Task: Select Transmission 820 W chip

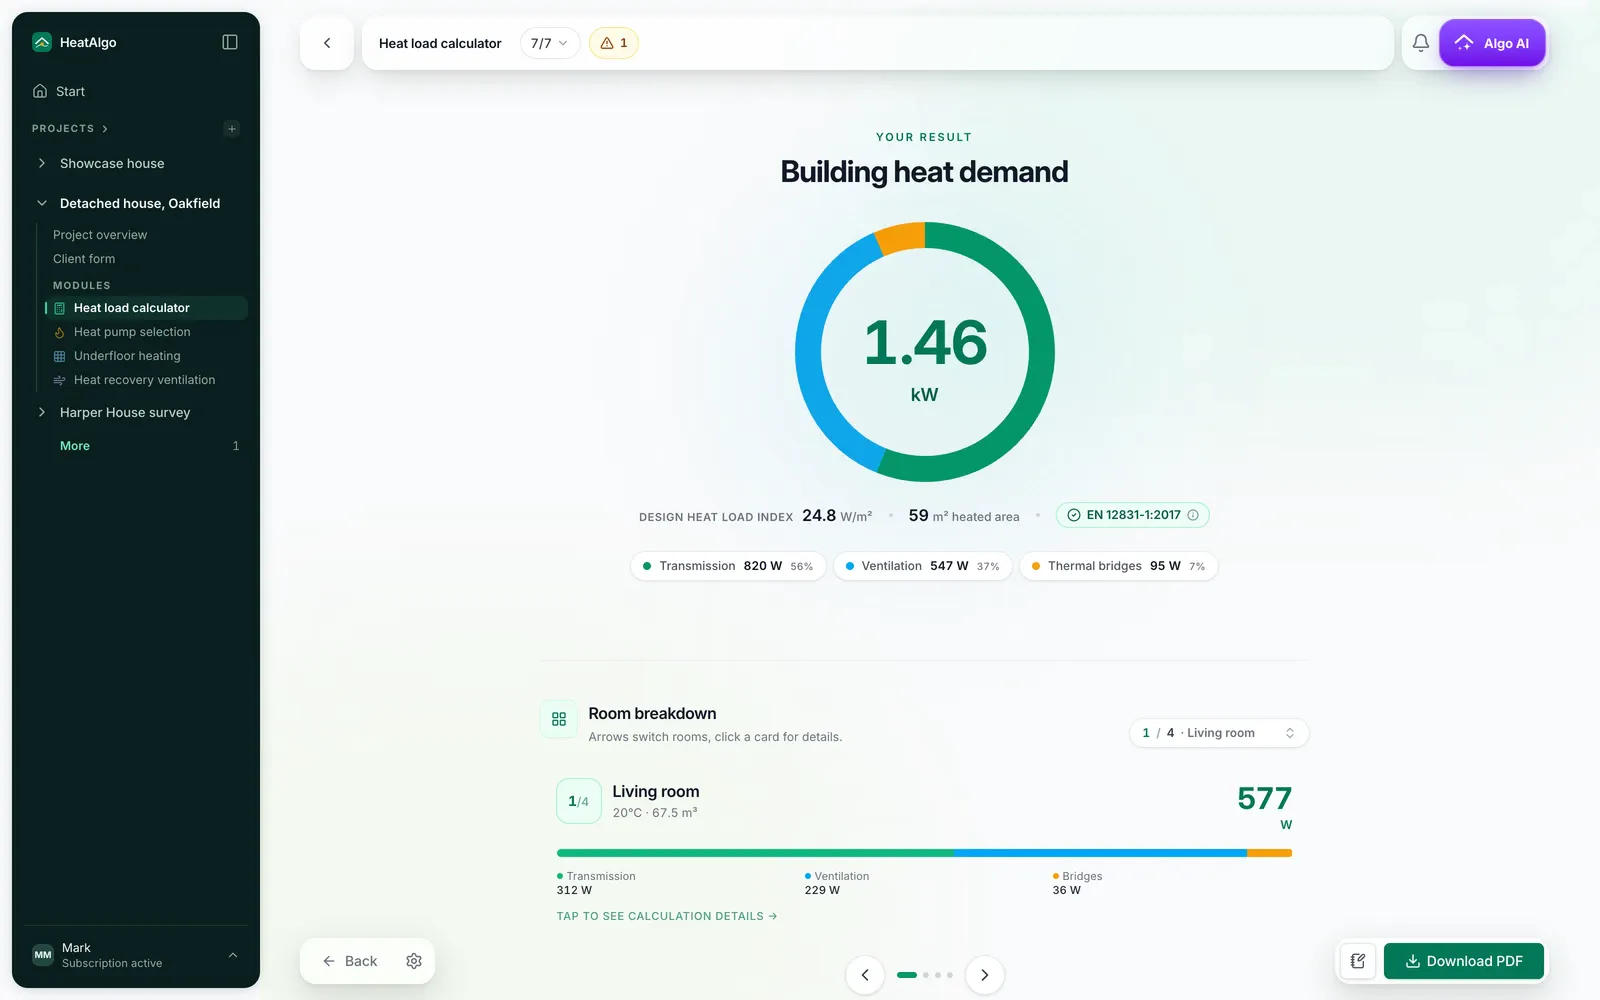Action: pyautogui.click(x=728, y=566)
